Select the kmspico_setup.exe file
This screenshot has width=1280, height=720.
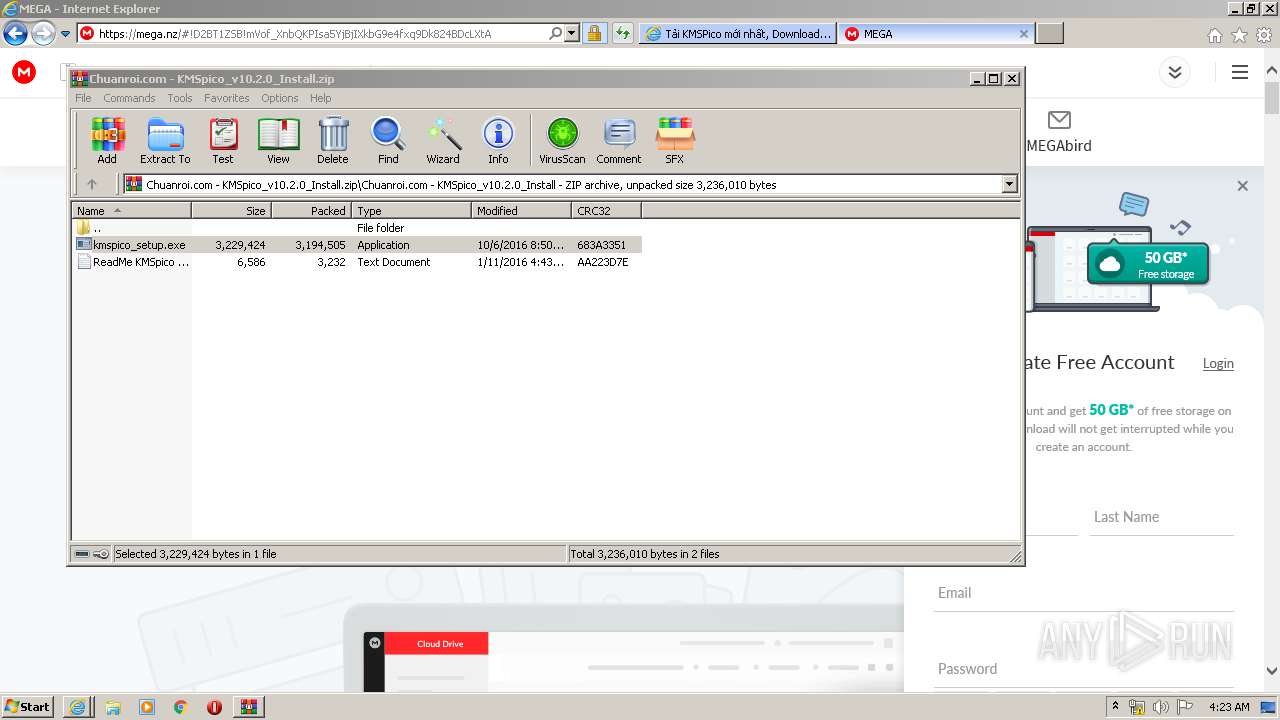(x=139, y=245)
